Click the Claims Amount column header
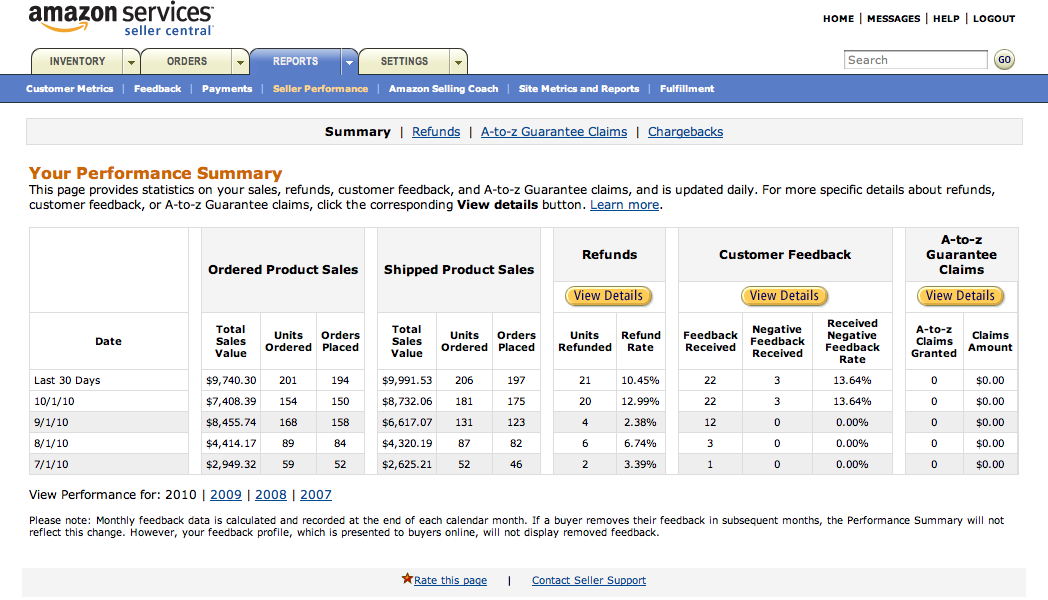Screen dimensions: 1048x600 [x=991, y=341]
